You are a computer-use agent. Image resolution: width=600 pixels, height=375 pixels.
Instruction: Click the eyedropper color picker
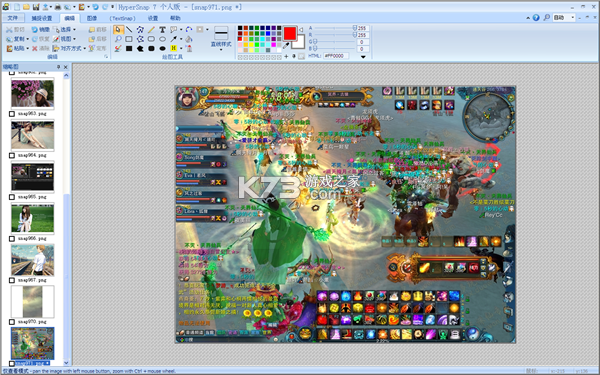286,46
